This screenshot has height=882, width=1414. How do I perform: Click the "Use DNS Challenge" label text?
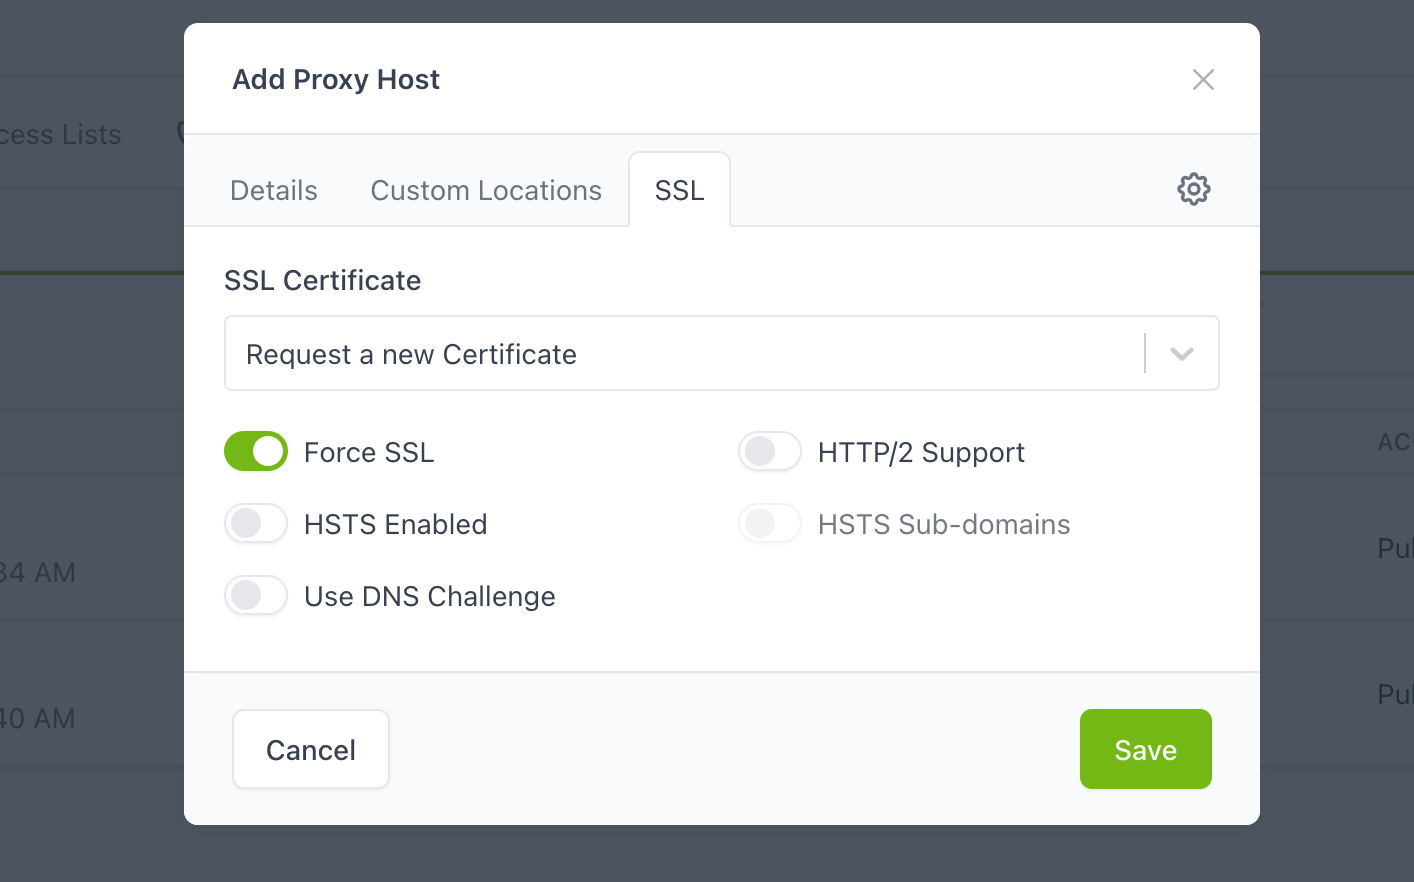tap(429, 597)
